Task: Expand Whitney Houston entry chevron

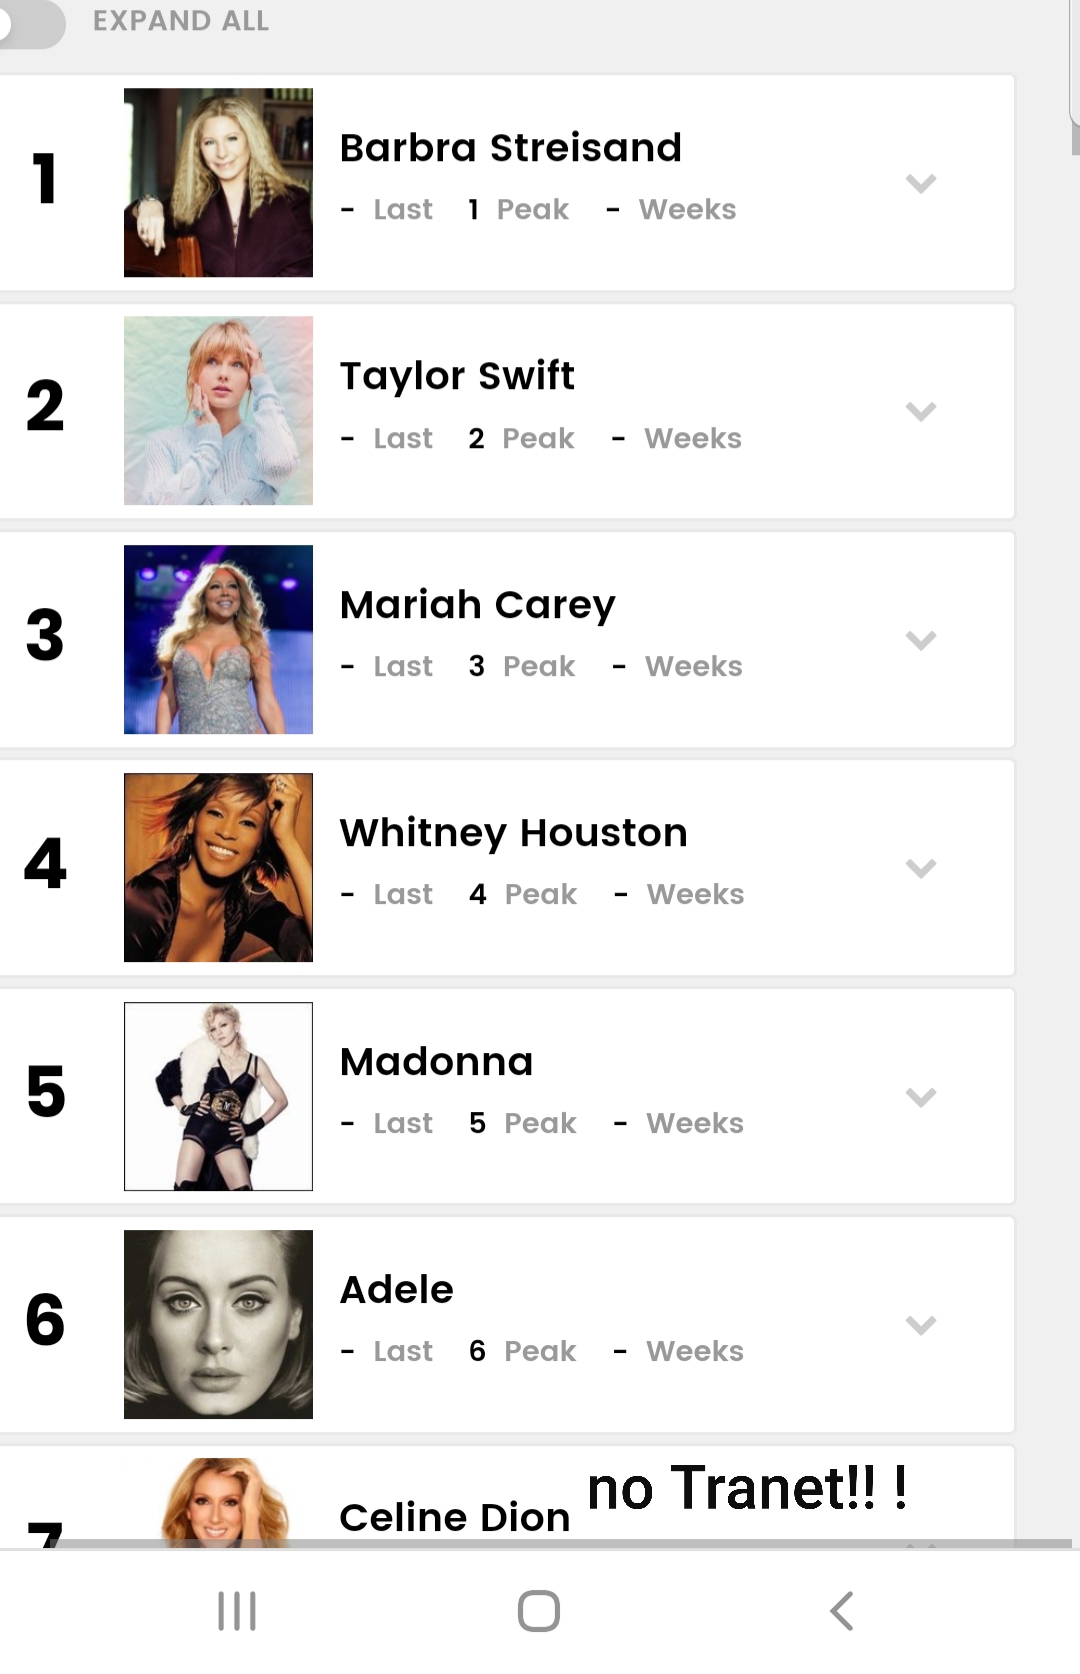Action: (921, 868)
